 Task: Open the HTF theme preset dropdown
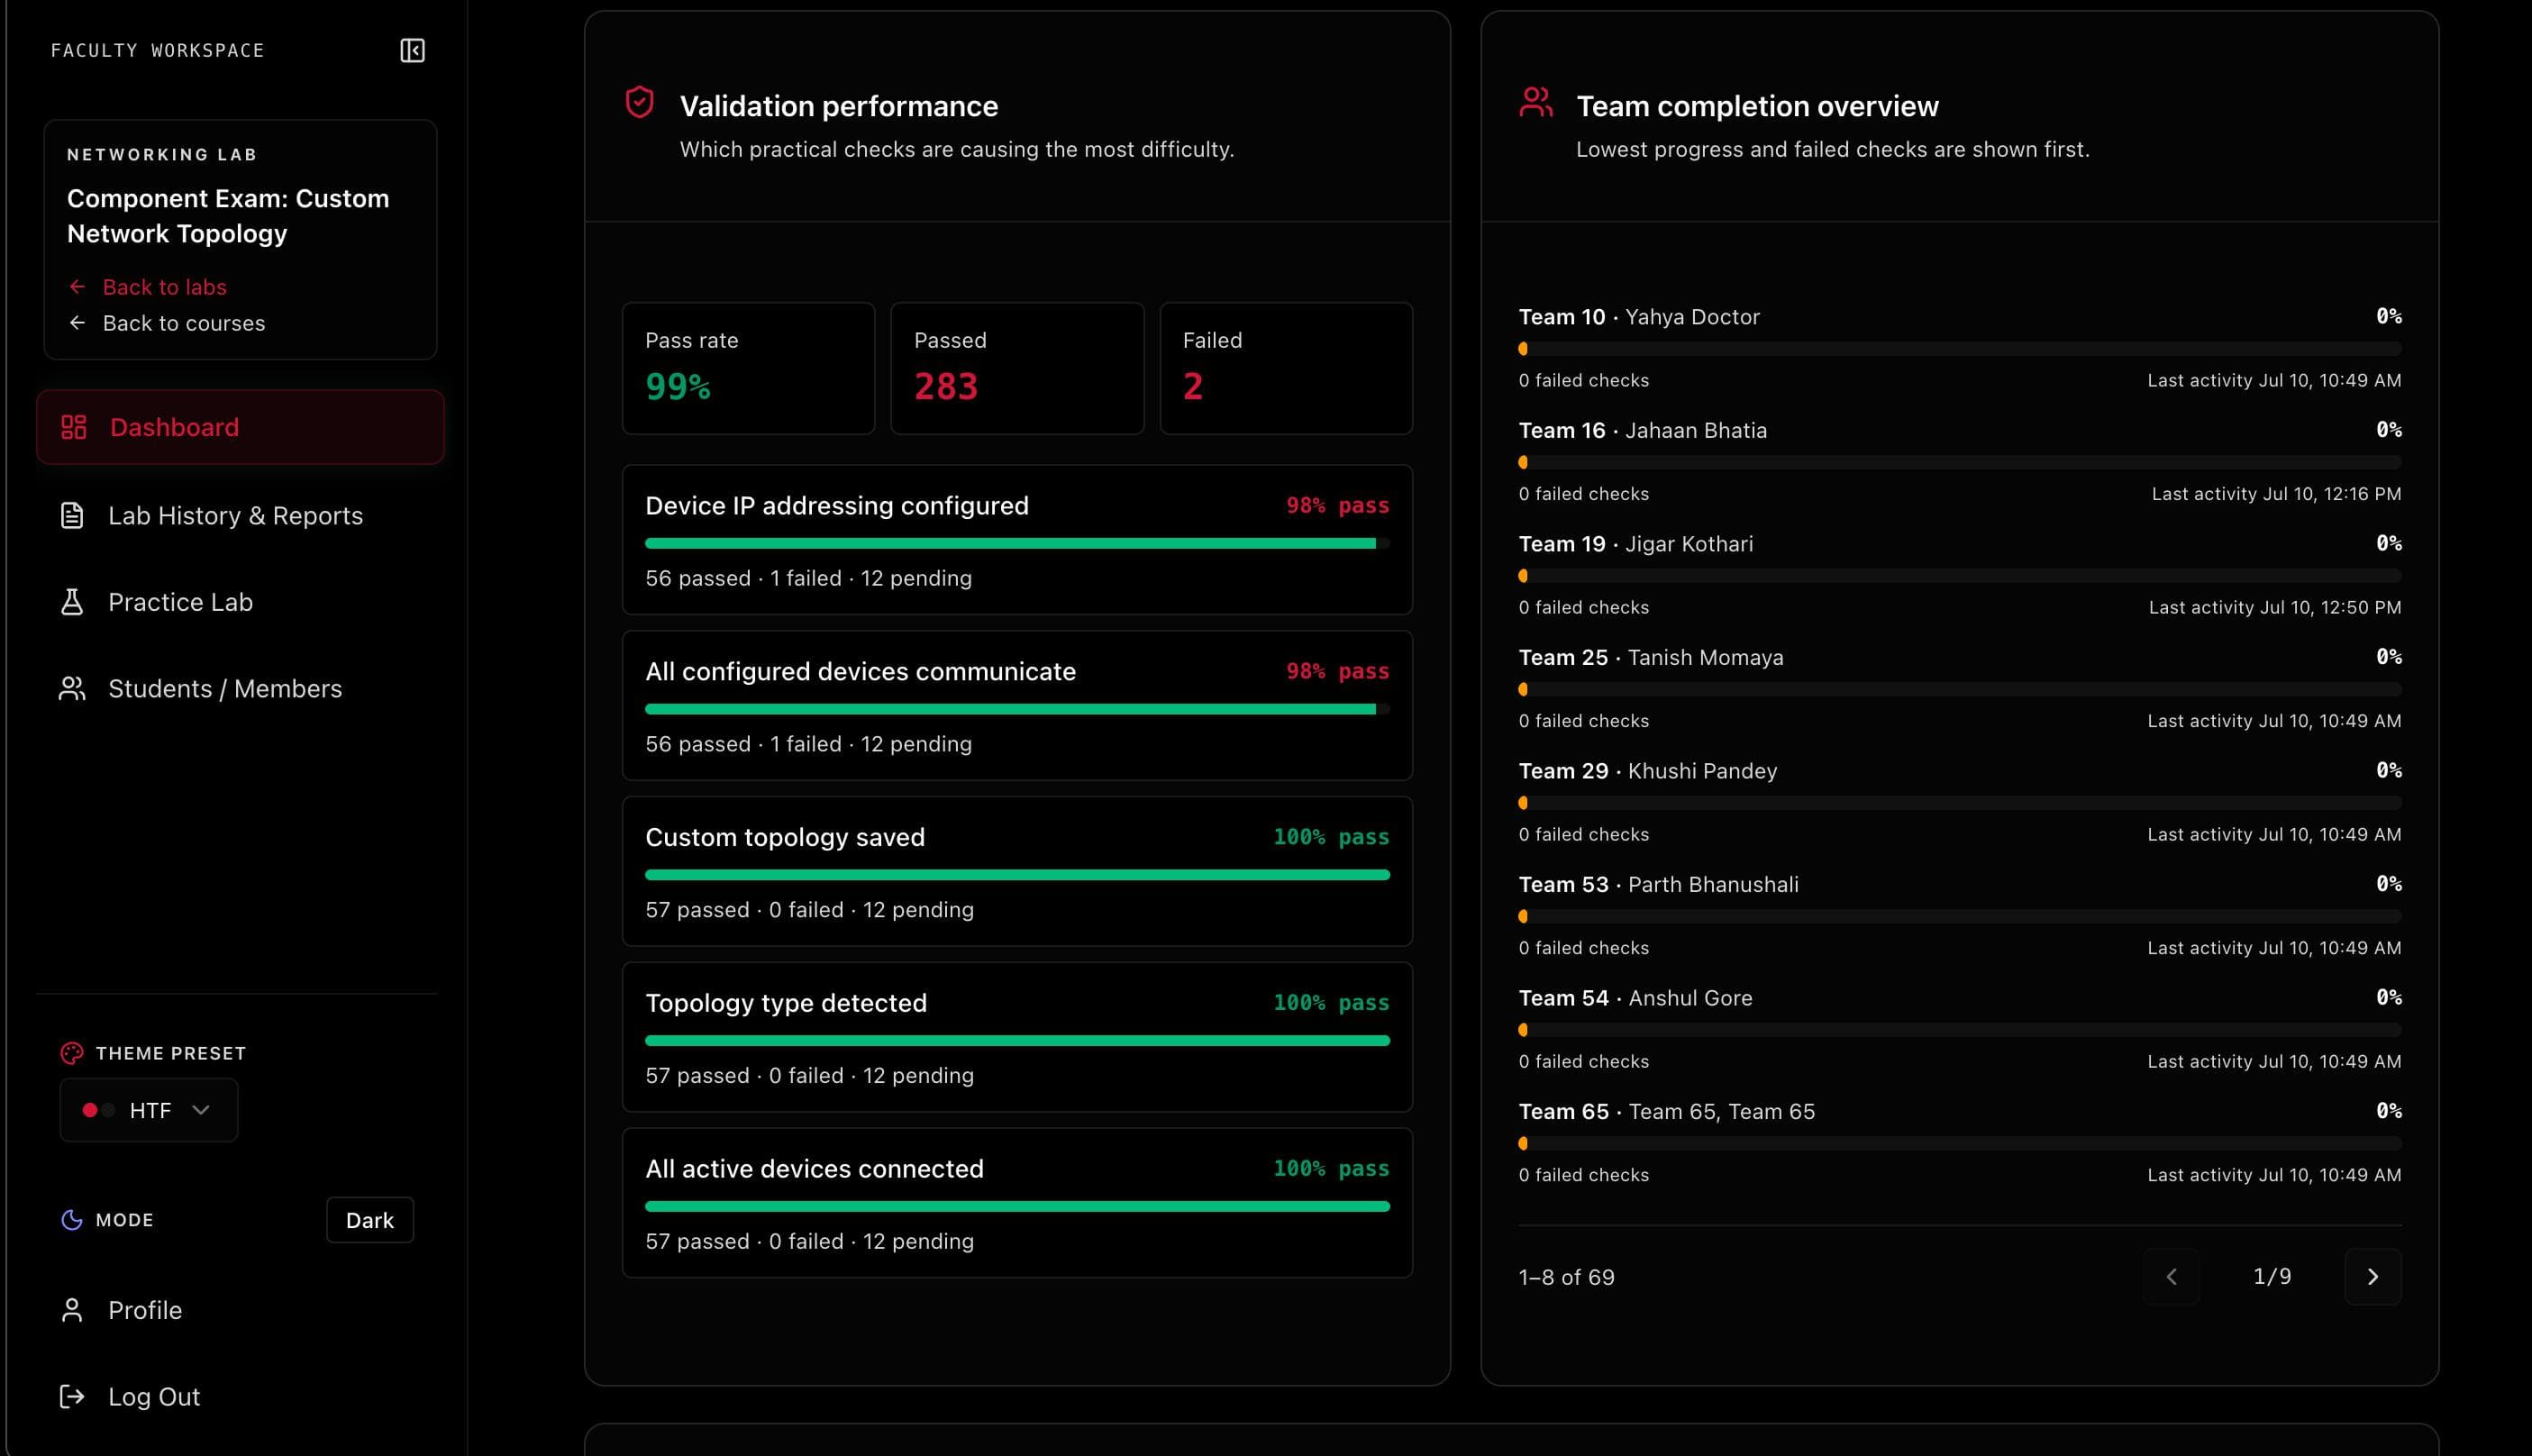pos(149,1110)
